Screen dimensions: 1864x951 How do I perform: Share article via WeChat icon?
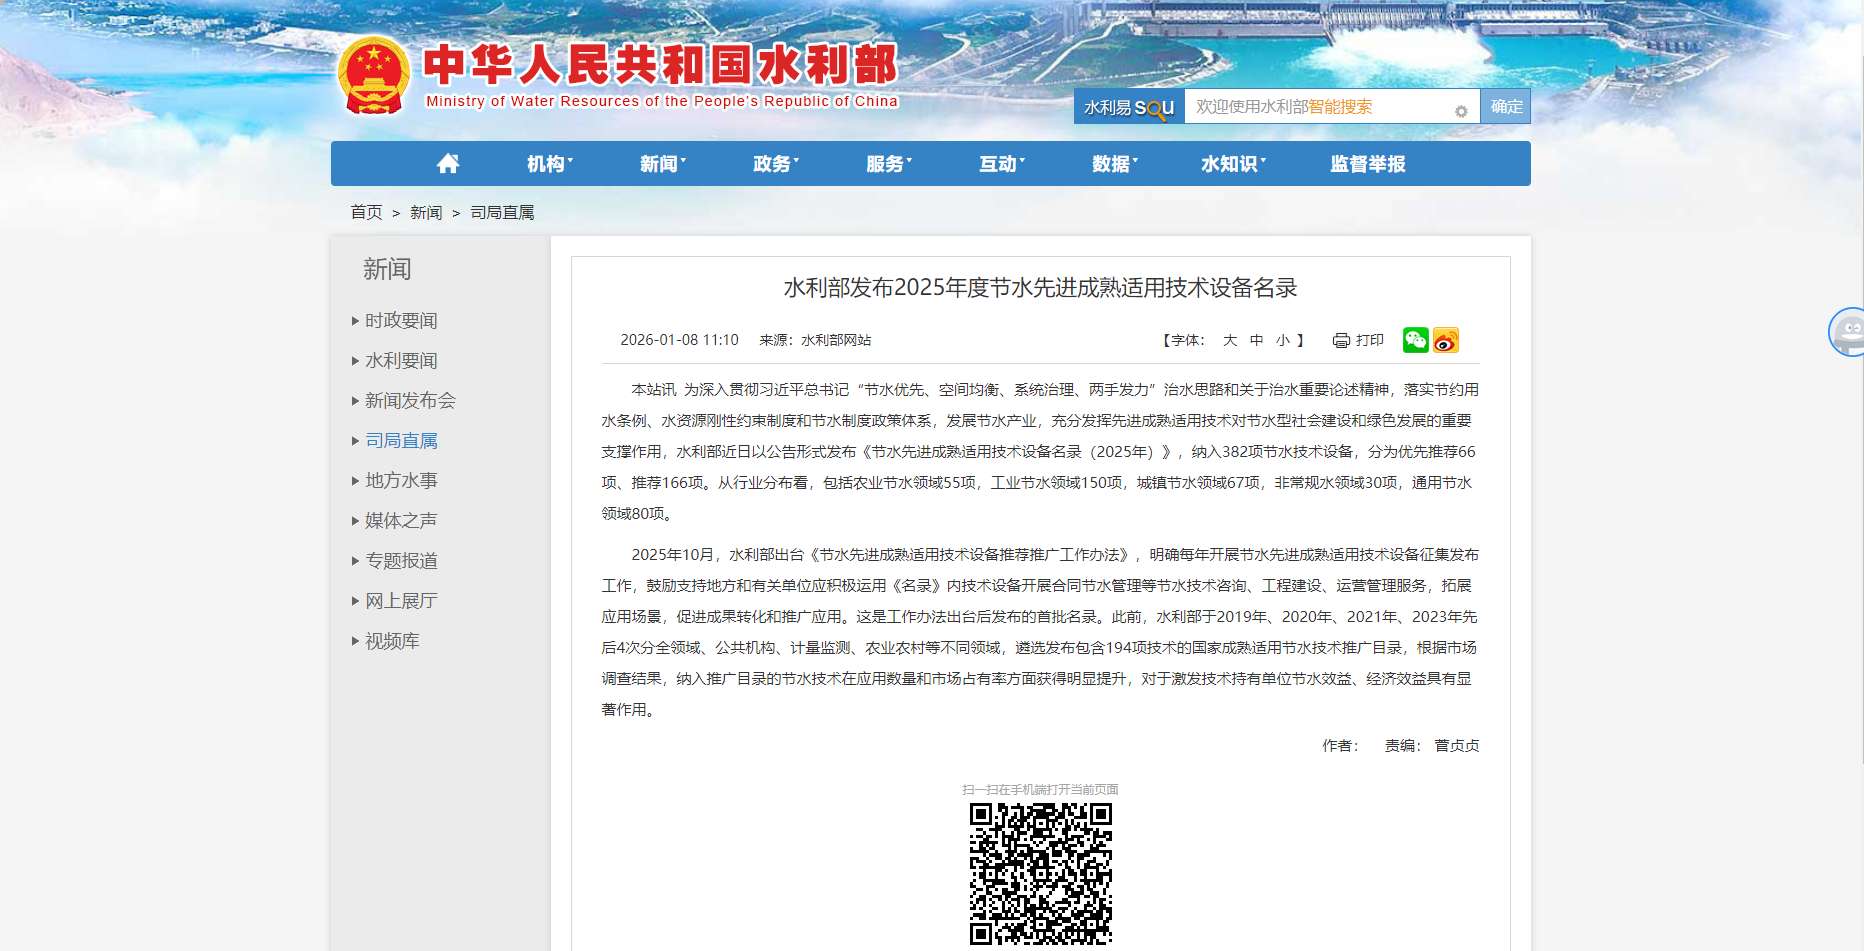tap(1415, 340)
